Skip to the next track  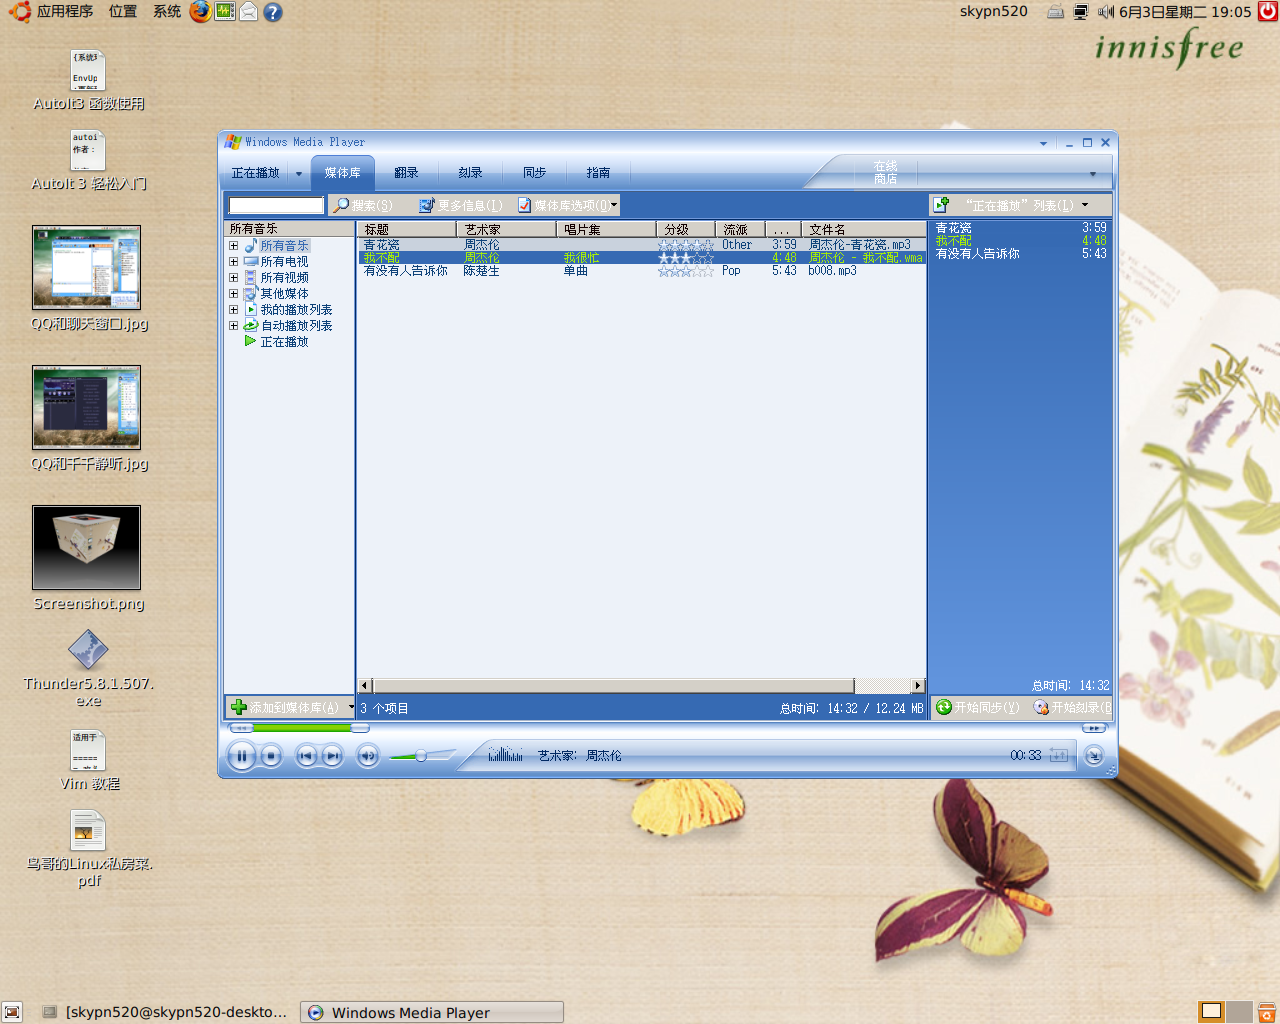[333, 756]
